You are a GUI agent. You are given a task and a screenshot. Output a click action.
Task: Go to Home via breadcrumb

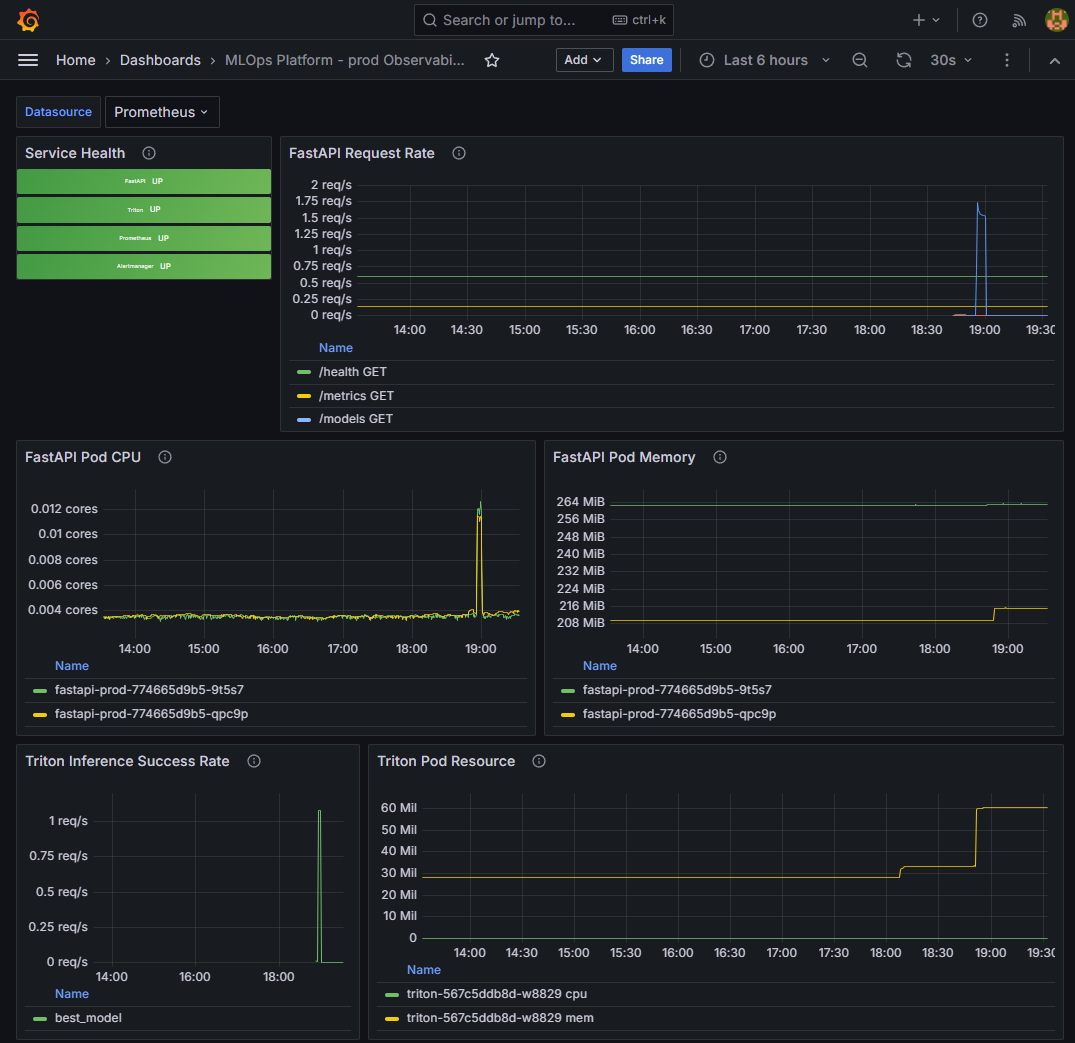pyautogui.click(x=75, y=60)
